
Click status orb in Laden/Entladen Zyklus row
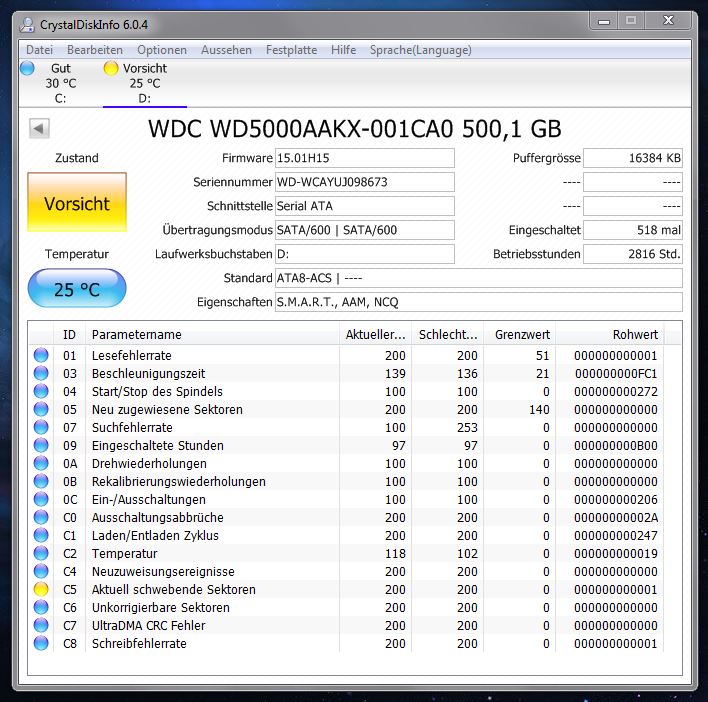pos(41,535)
